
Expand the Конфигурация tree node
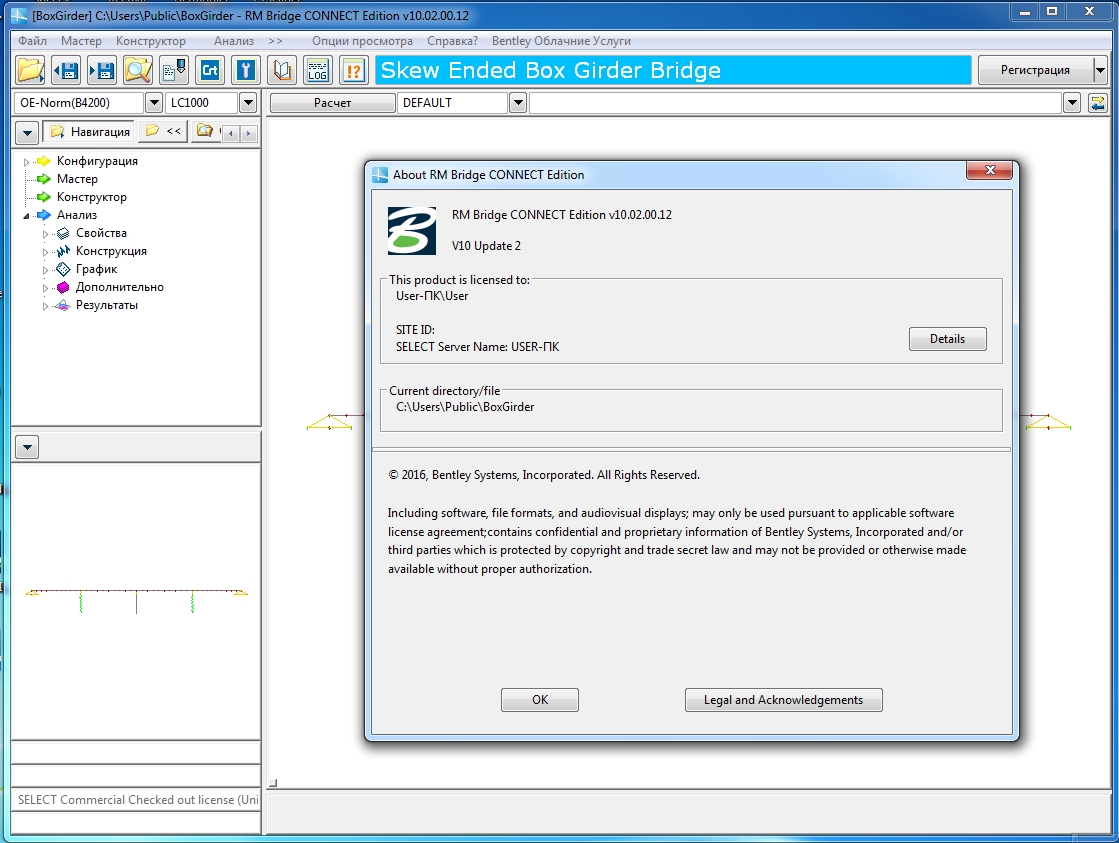(27, 162)
